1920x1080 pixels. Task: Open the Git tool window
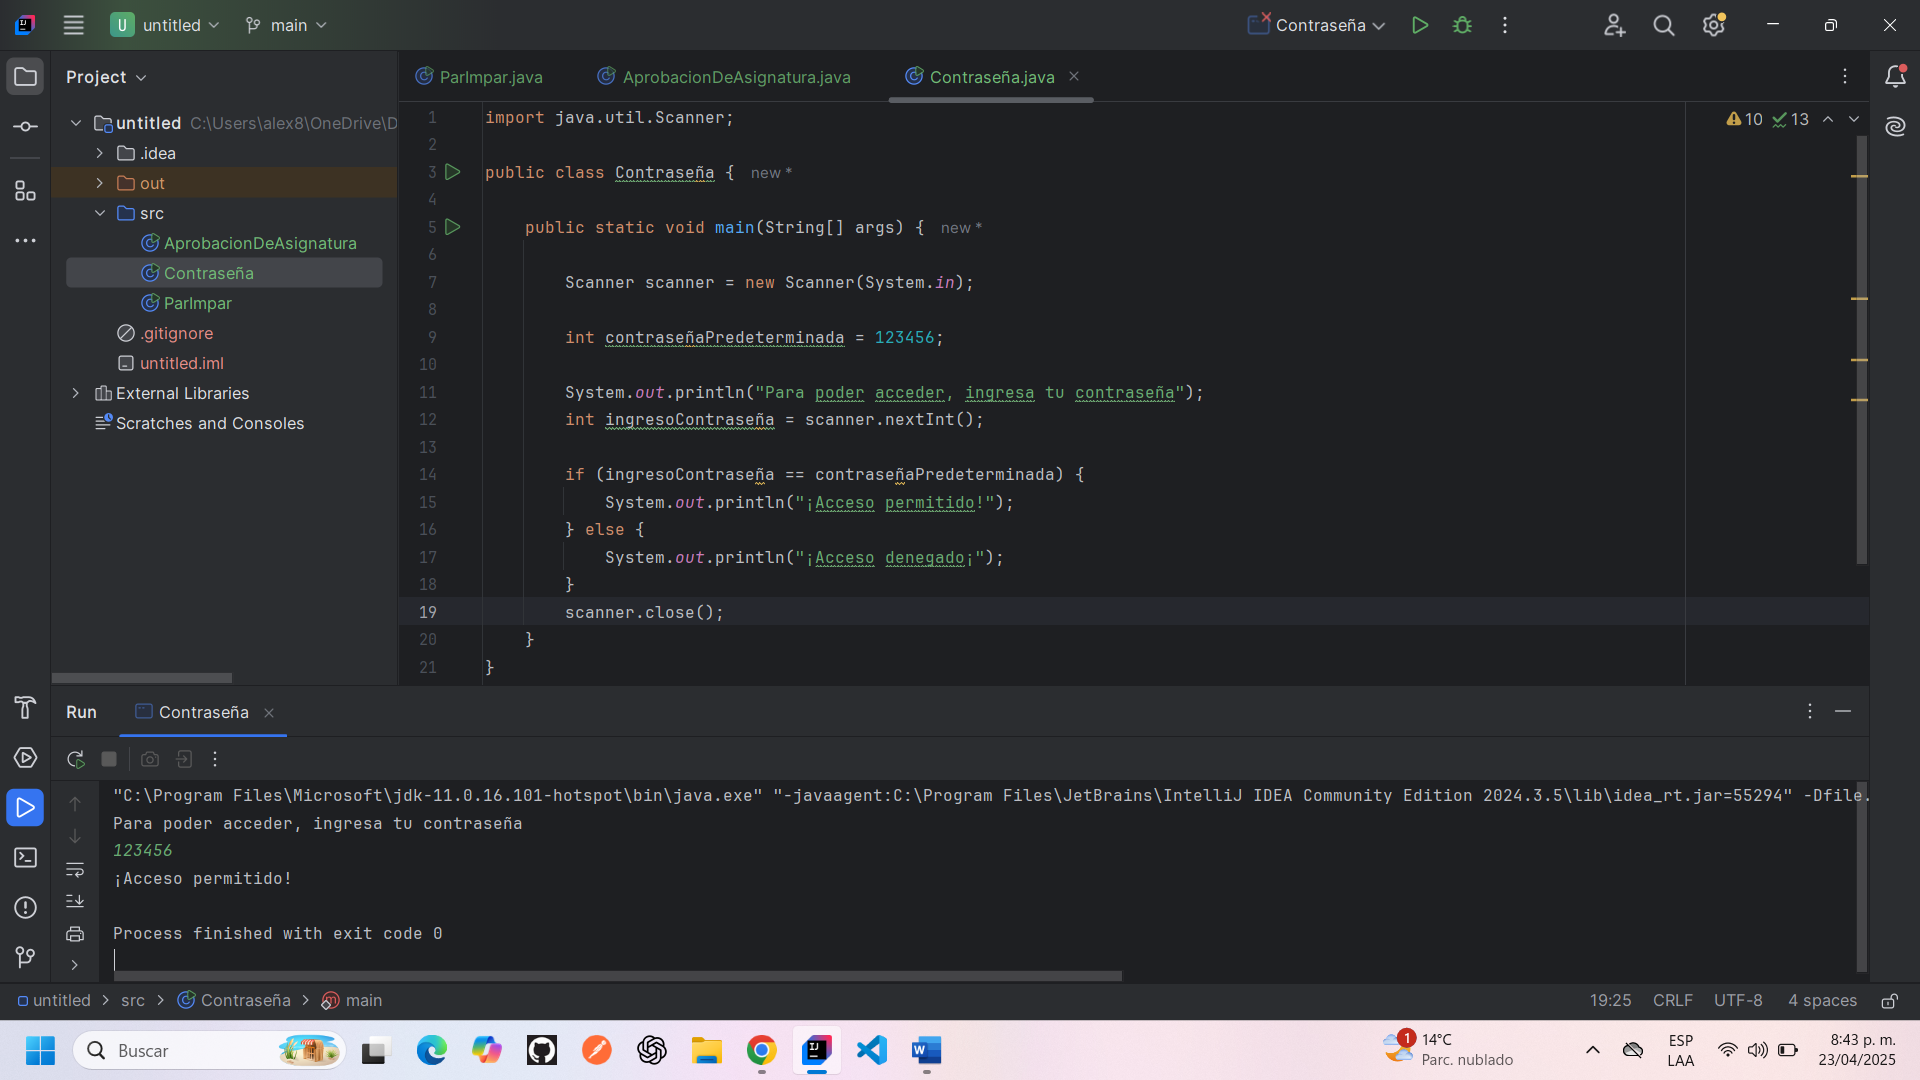coord(25,958)
